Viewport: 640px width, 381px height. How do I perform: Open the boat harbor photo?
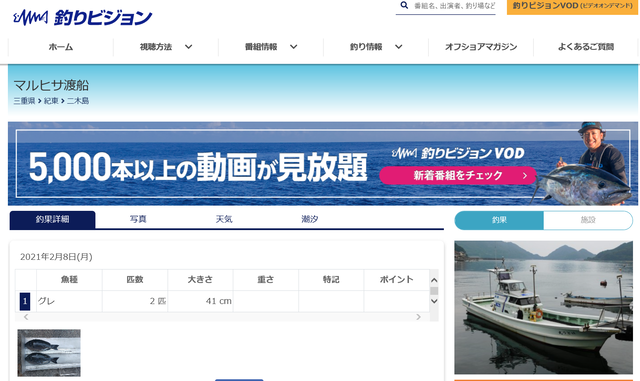coord(544,307)
